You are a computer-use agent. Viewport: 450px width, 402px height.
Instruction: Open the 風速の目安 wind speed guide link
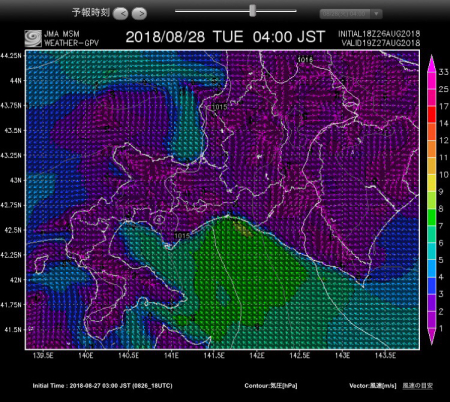point(417,386)
